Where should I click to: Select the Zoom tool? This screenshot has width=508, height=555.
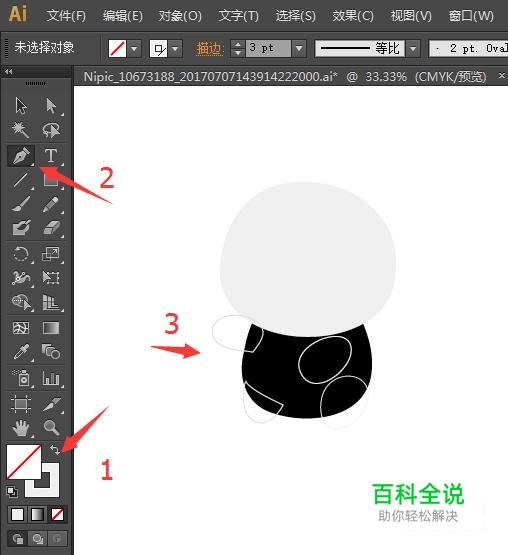pos(51,428)
